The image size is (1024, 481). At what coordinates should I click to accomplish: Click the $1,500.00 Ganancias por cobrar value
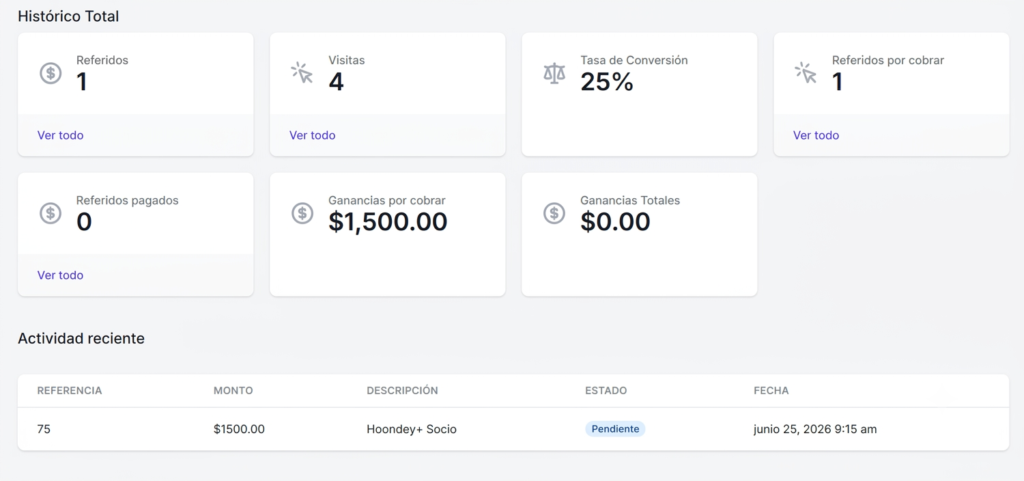388,222
